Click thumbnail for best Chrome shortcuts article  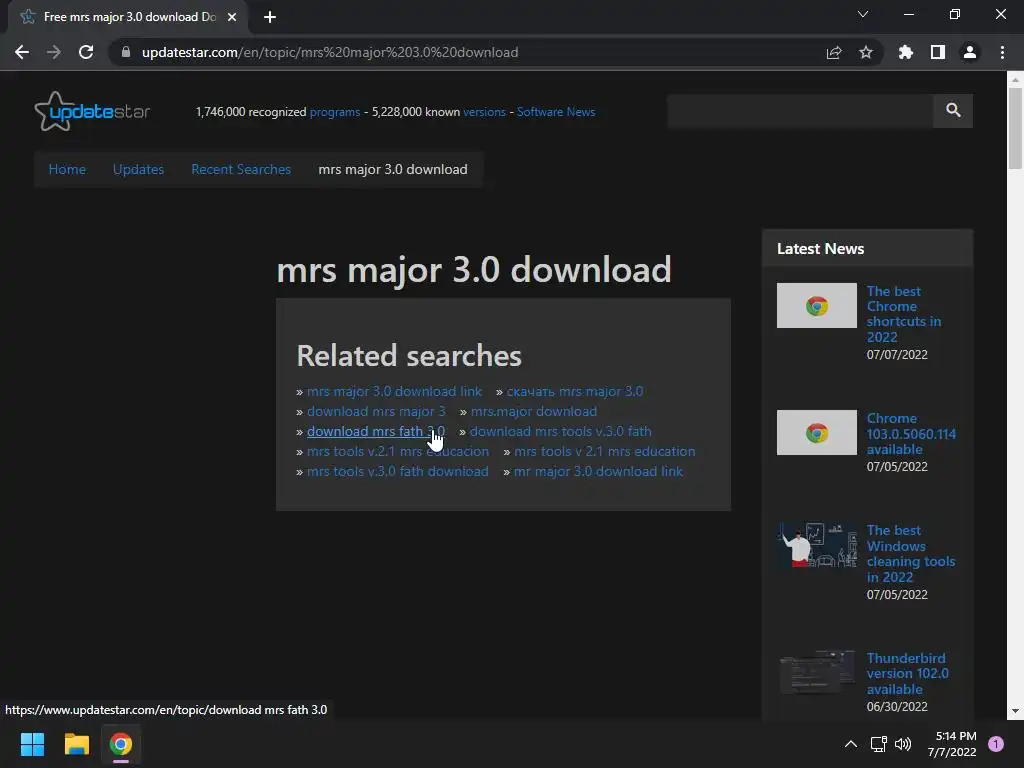[816, 306]
